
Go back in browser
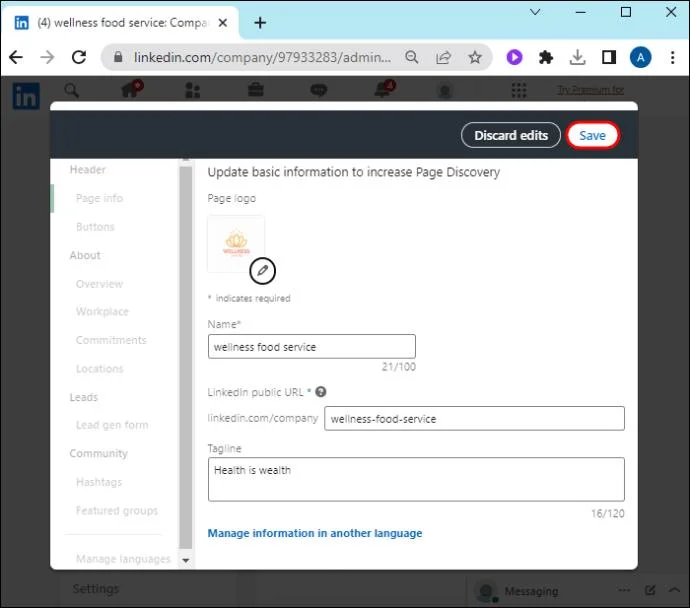pyautogui.click(x=16, y=57)
